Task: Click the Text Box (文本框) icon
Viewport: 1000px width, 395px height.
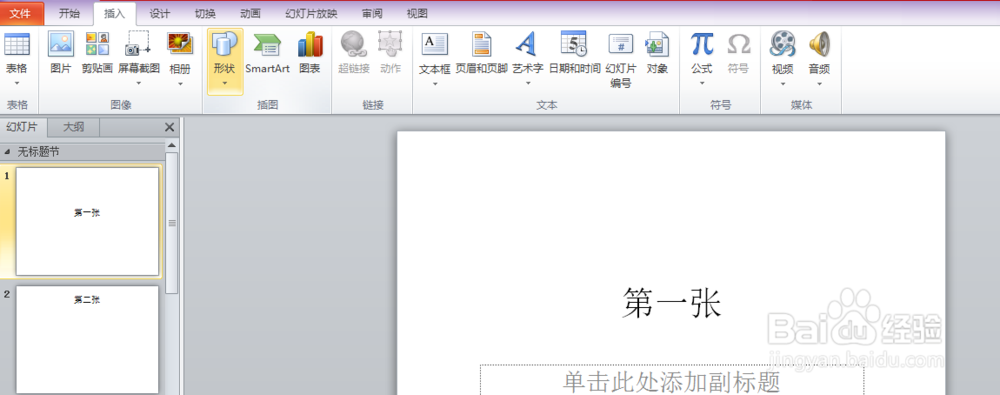Action: point(435,44)
